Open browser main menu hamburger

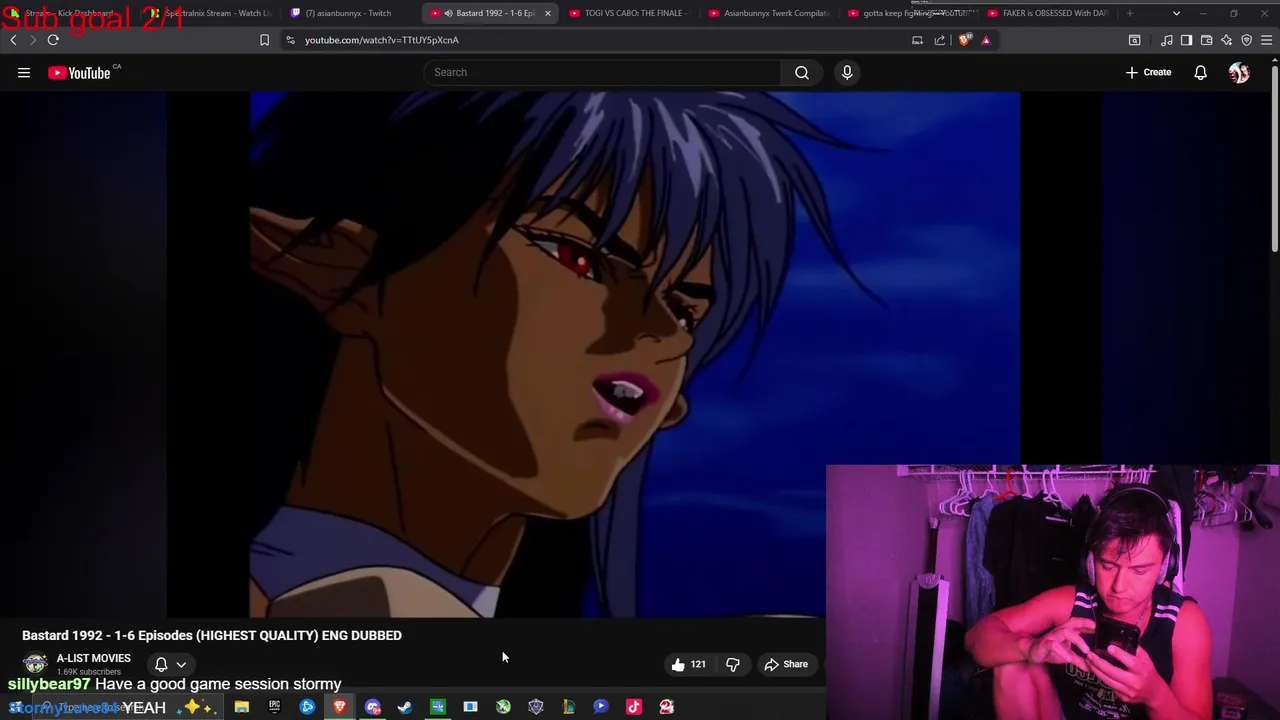(1266, 40)
